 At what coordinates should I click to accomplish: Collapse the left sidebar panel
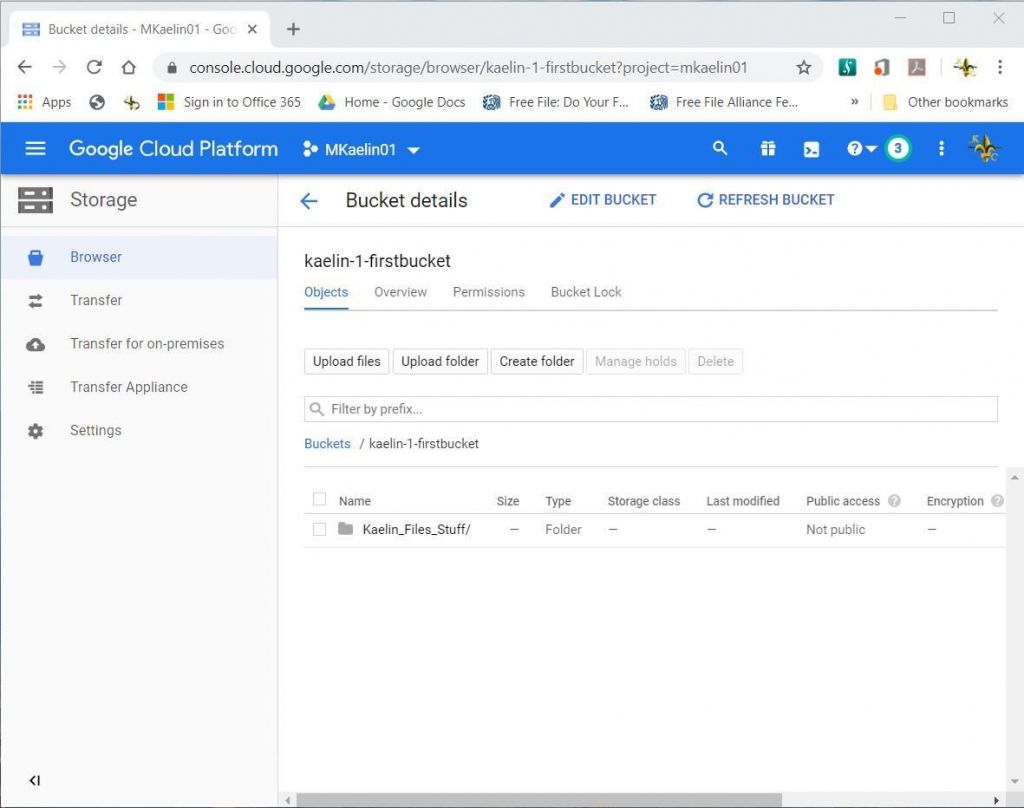pos(34,780)
